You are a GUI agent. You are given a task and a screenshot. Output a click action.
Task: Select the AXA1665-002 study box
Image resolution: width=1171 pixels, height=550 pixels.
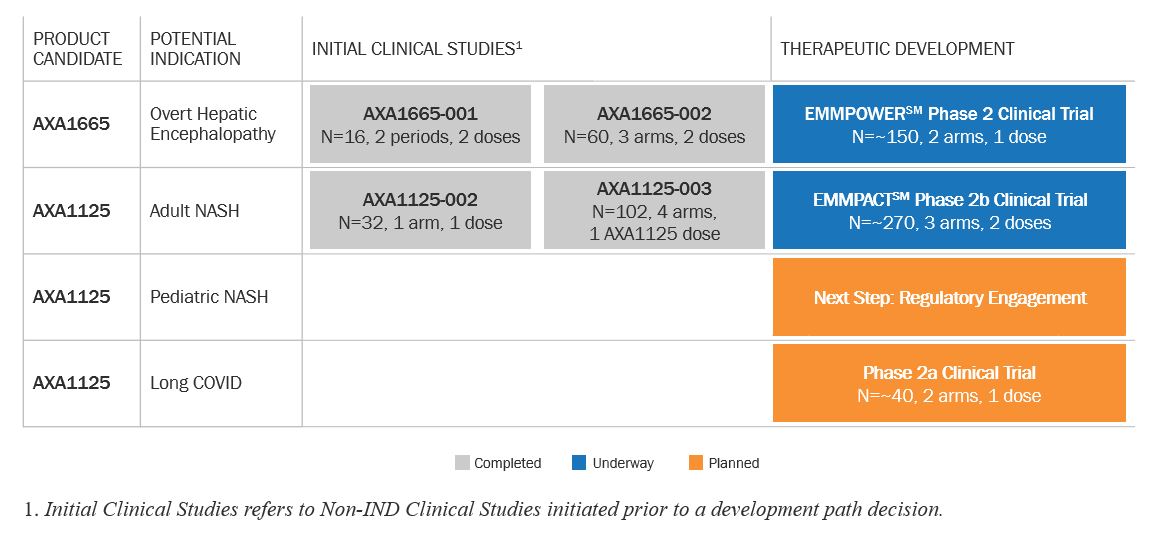click(654, 124)
